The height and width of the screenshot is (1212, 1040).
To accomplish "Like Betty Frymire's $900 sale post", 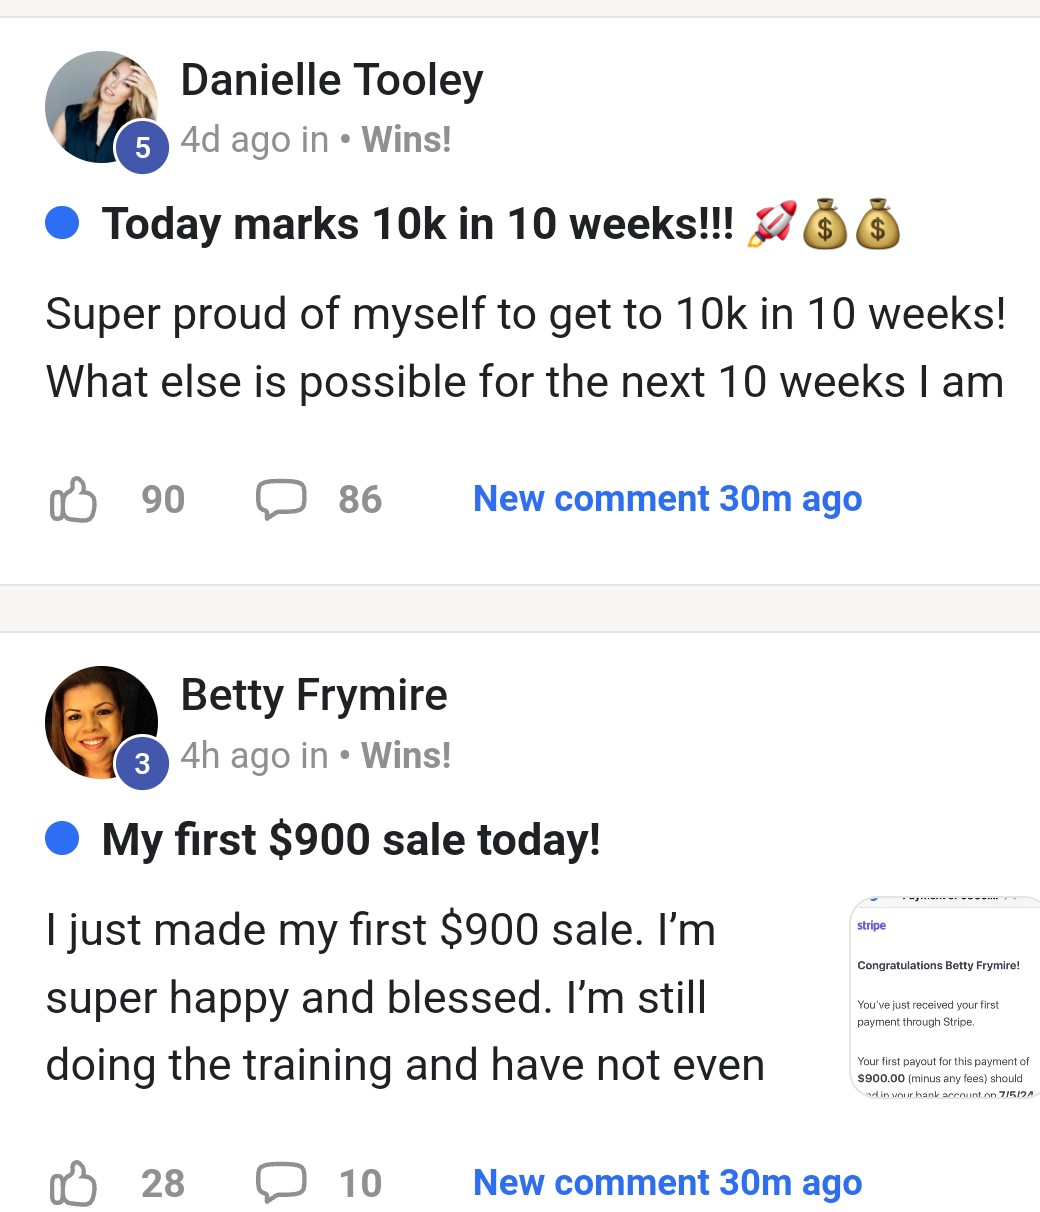I will click(x=73, y=1183).
